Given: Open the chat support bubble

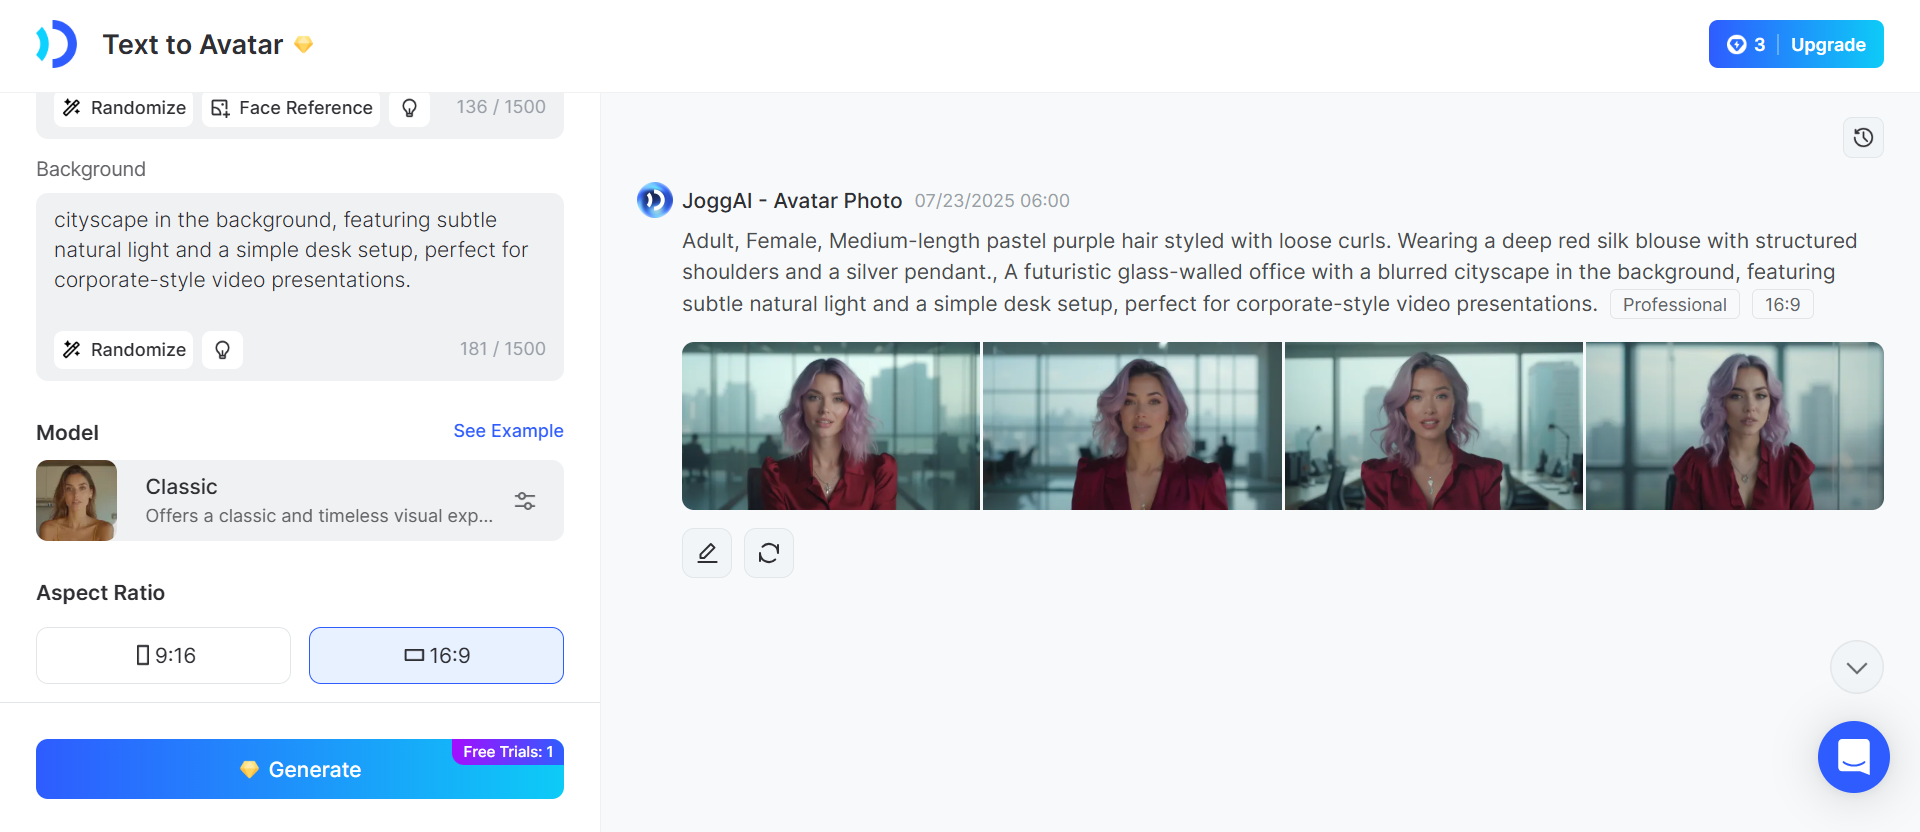Looking at the screenshot, I should [1854, 757].
